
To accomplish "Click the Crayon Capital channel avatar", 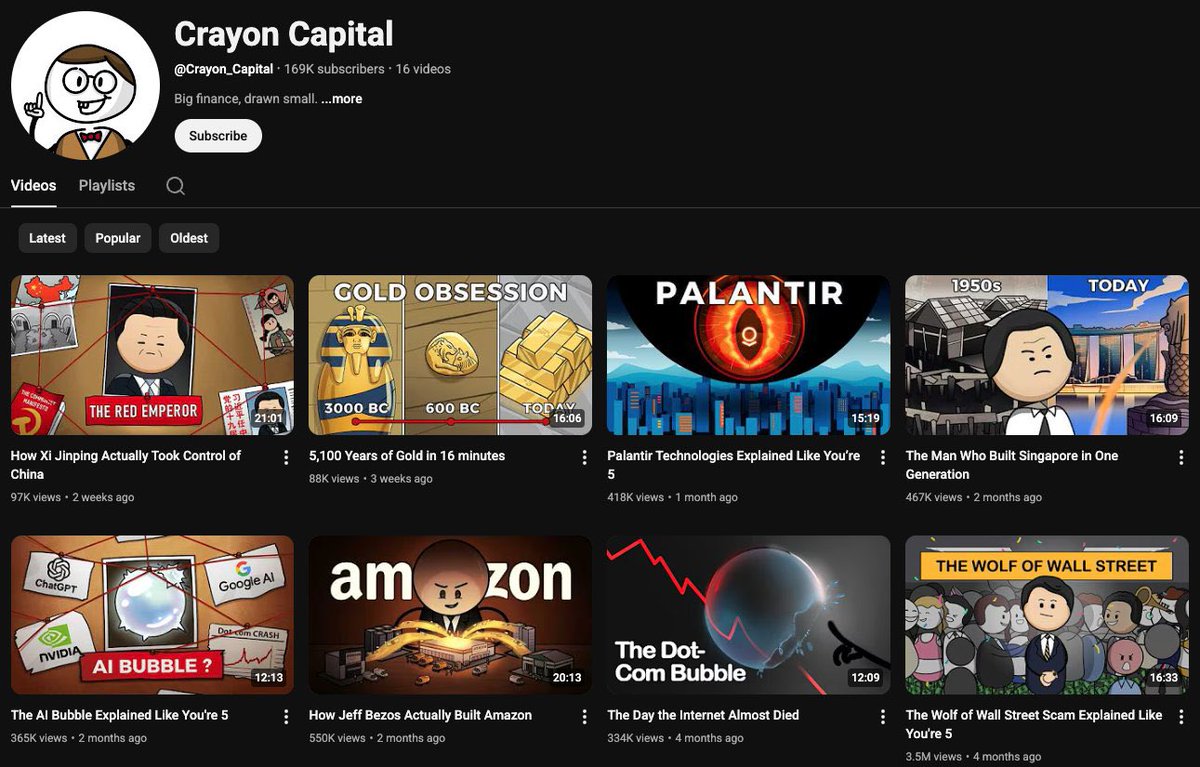I will point(85,86).
